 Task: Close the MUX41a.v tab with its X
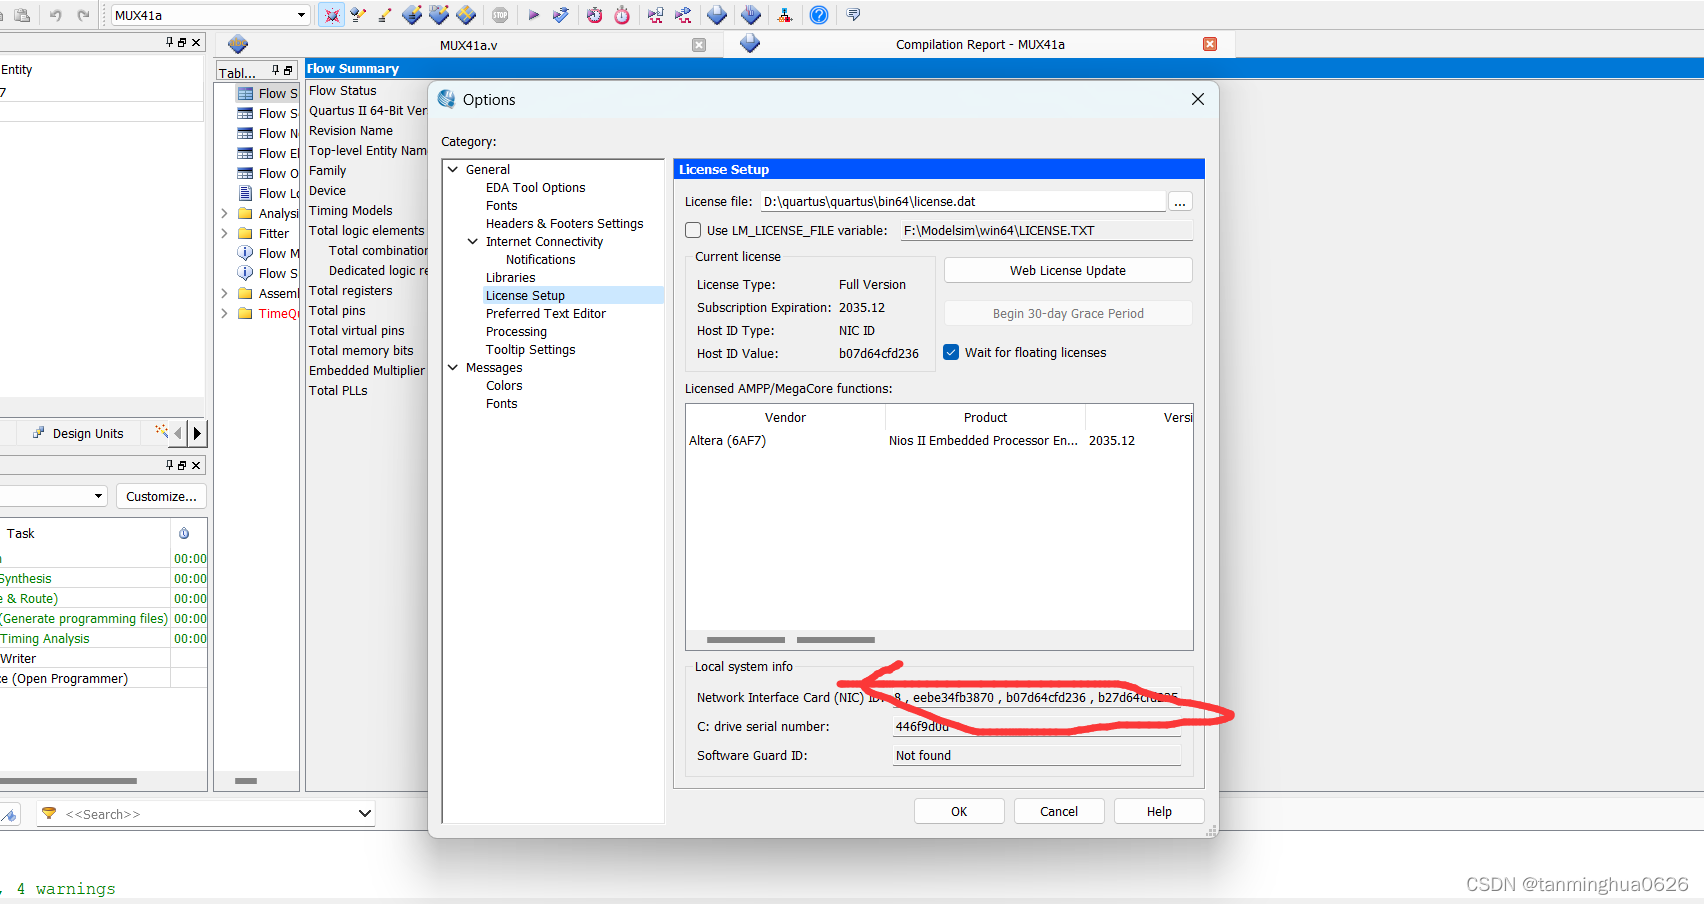[x=699, y=45]
